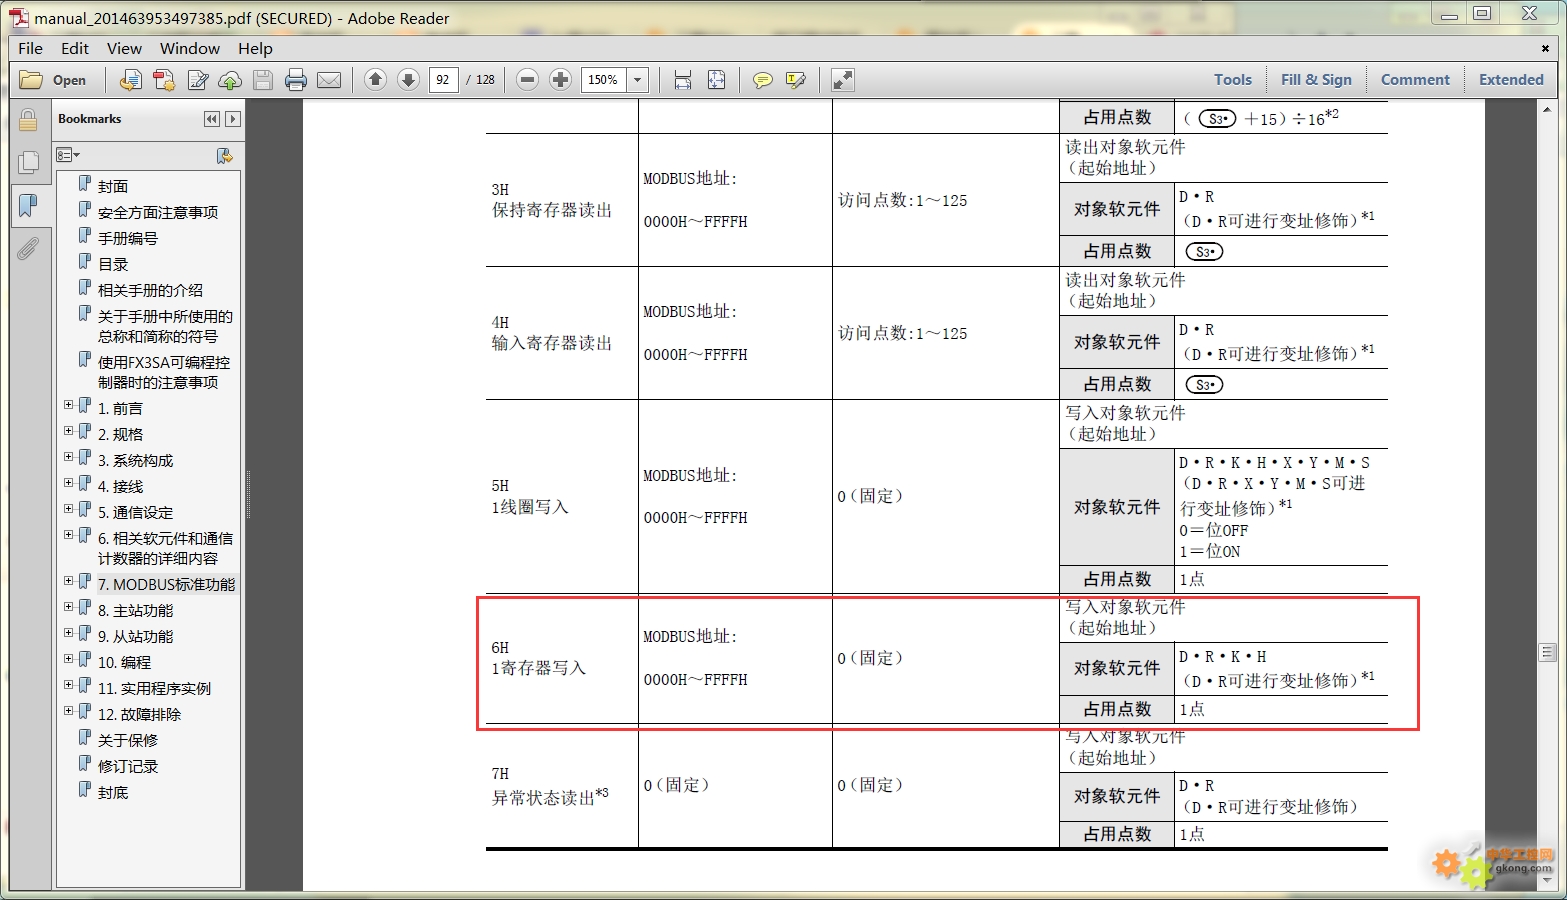Click the 150% zoom value field
The image size is (1567, 900).
604,80
